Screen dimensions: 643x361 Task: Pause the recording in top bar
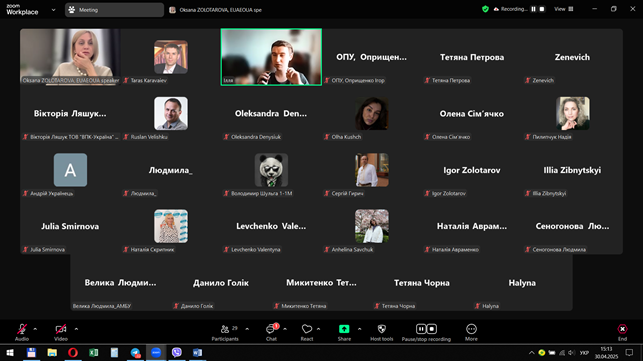coord(534,9)
